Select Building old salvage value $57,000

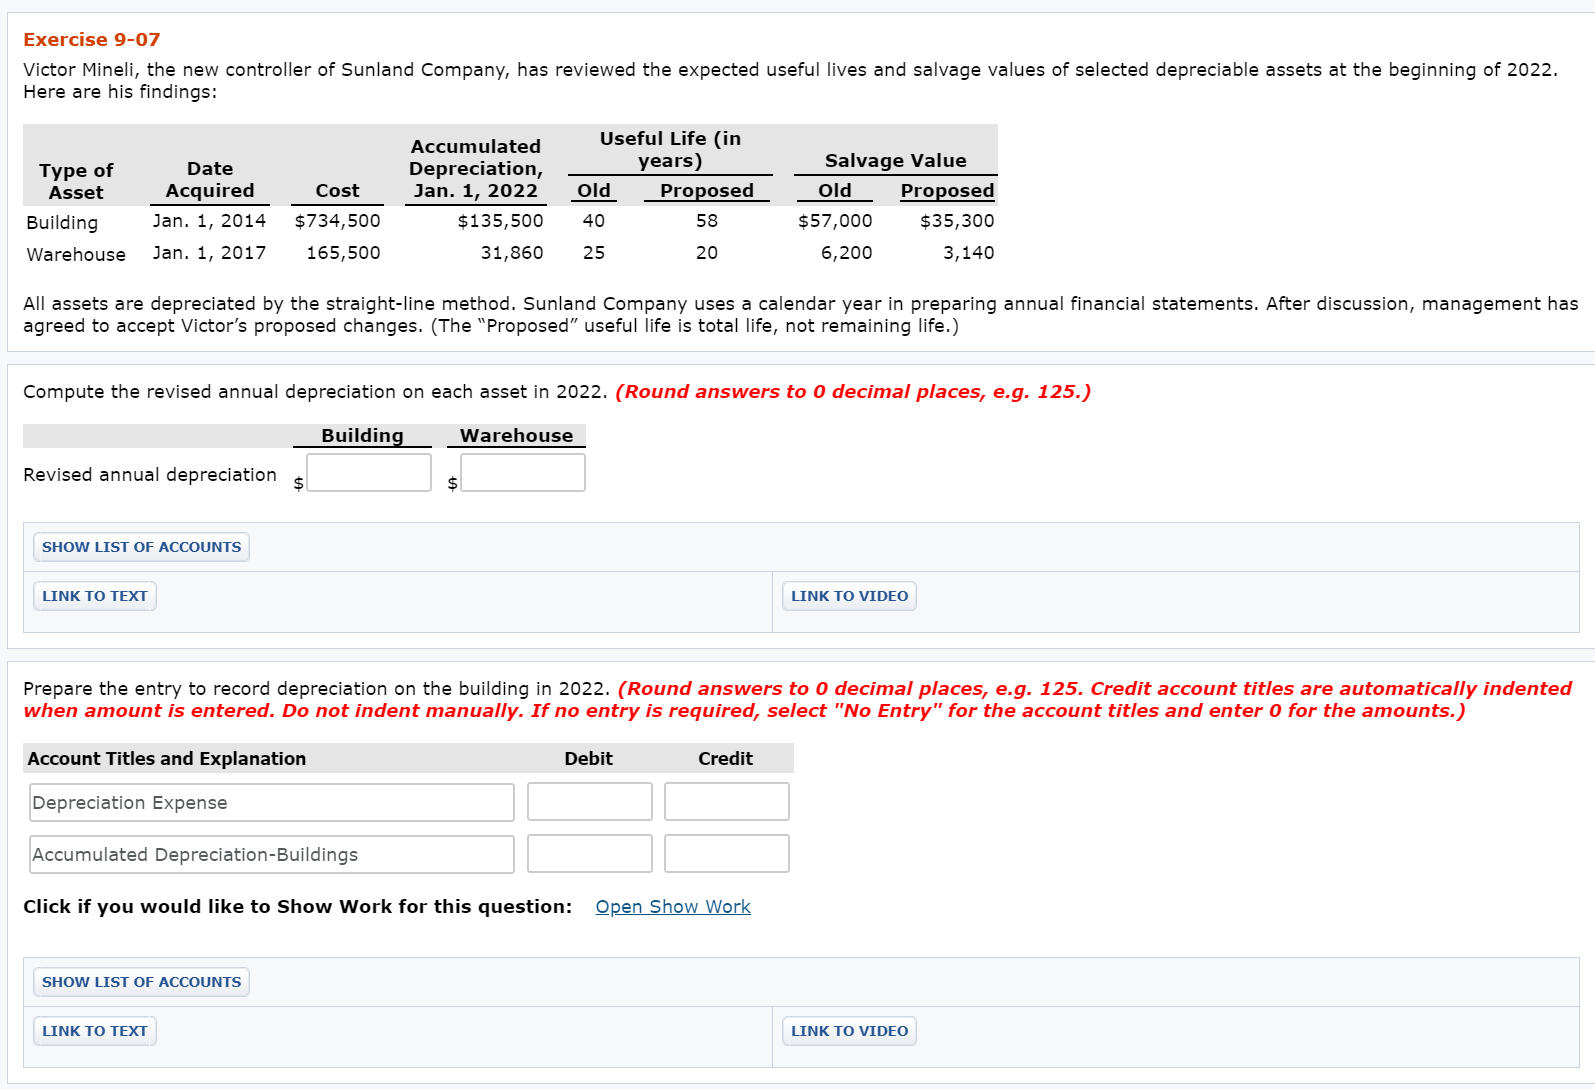click(x=835, y=221)
